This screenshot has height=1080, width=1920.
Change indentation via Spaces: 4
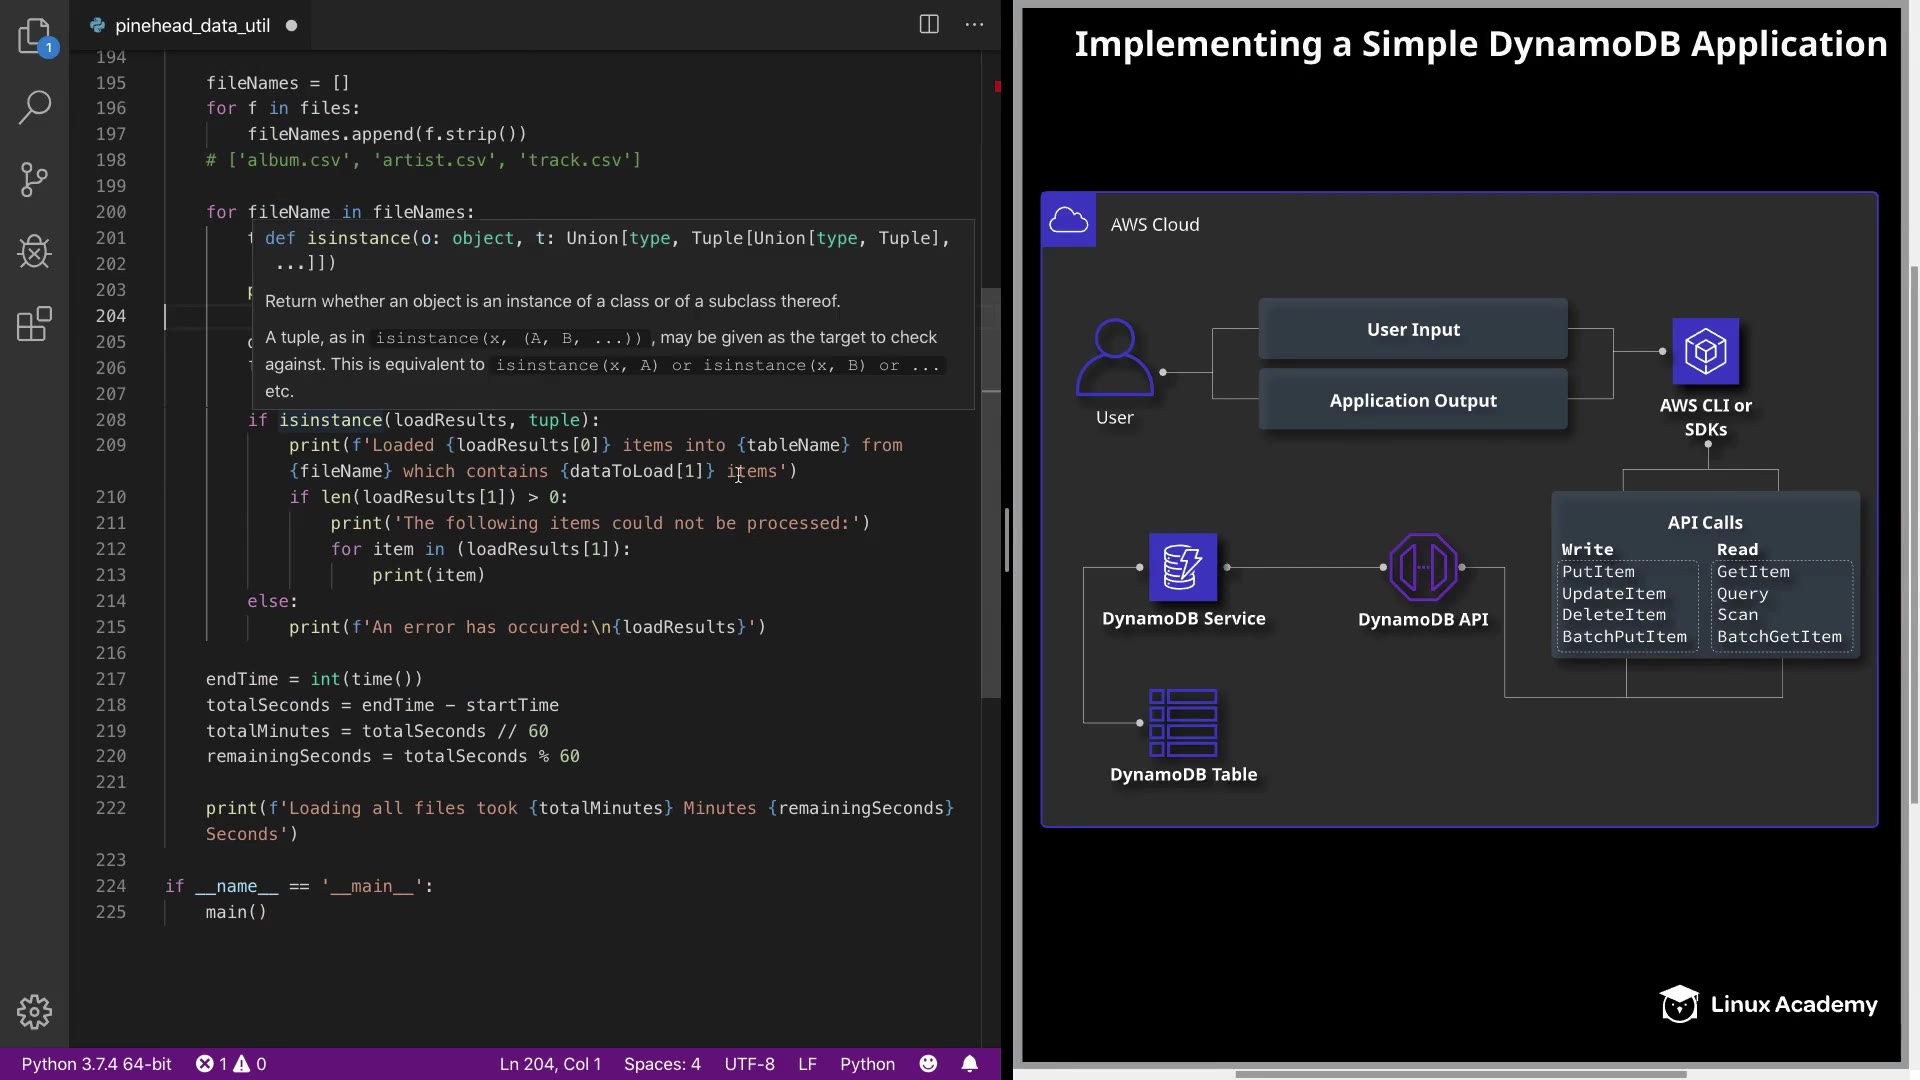[662, 1064]
